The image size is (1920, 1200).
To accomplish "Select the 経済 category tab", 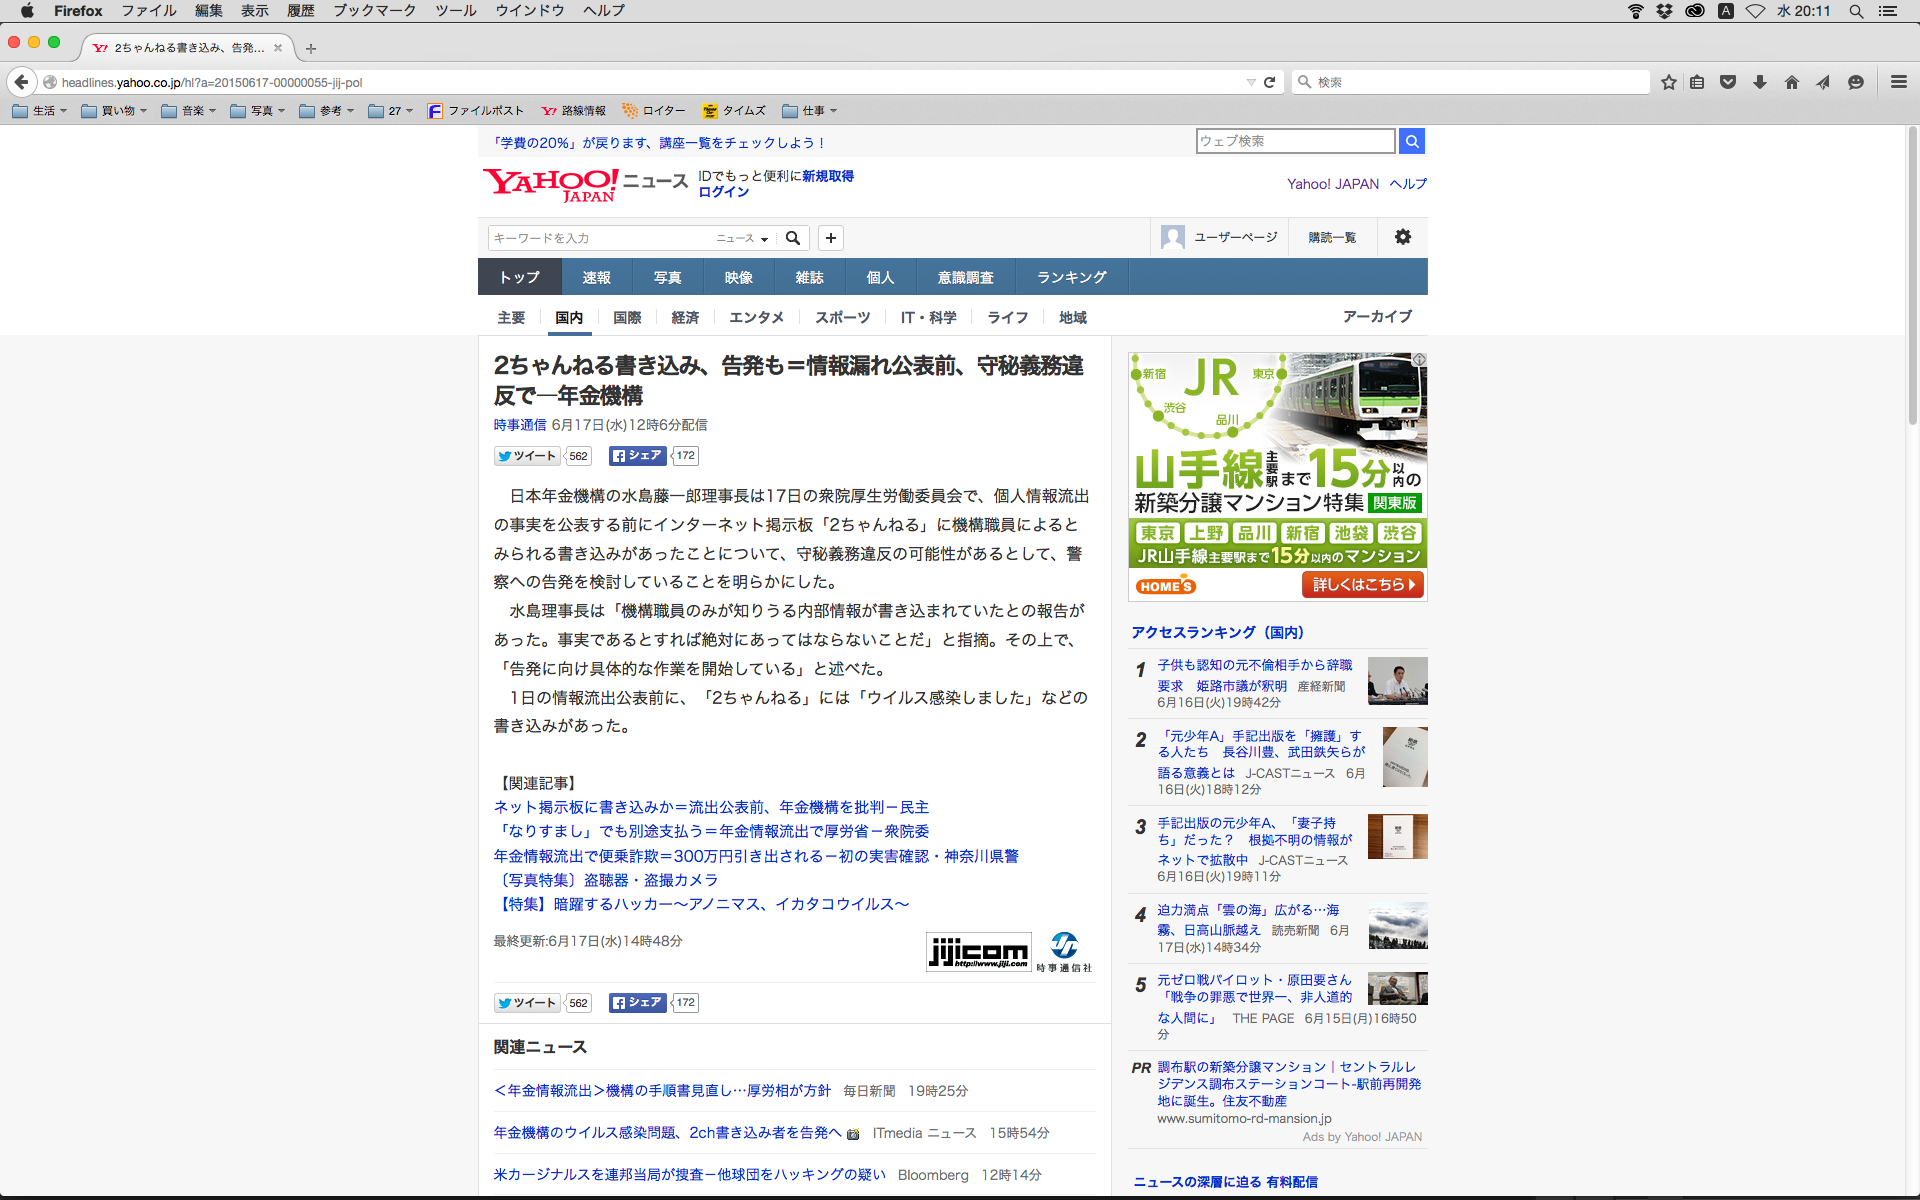I will click(x=685, y=317).
